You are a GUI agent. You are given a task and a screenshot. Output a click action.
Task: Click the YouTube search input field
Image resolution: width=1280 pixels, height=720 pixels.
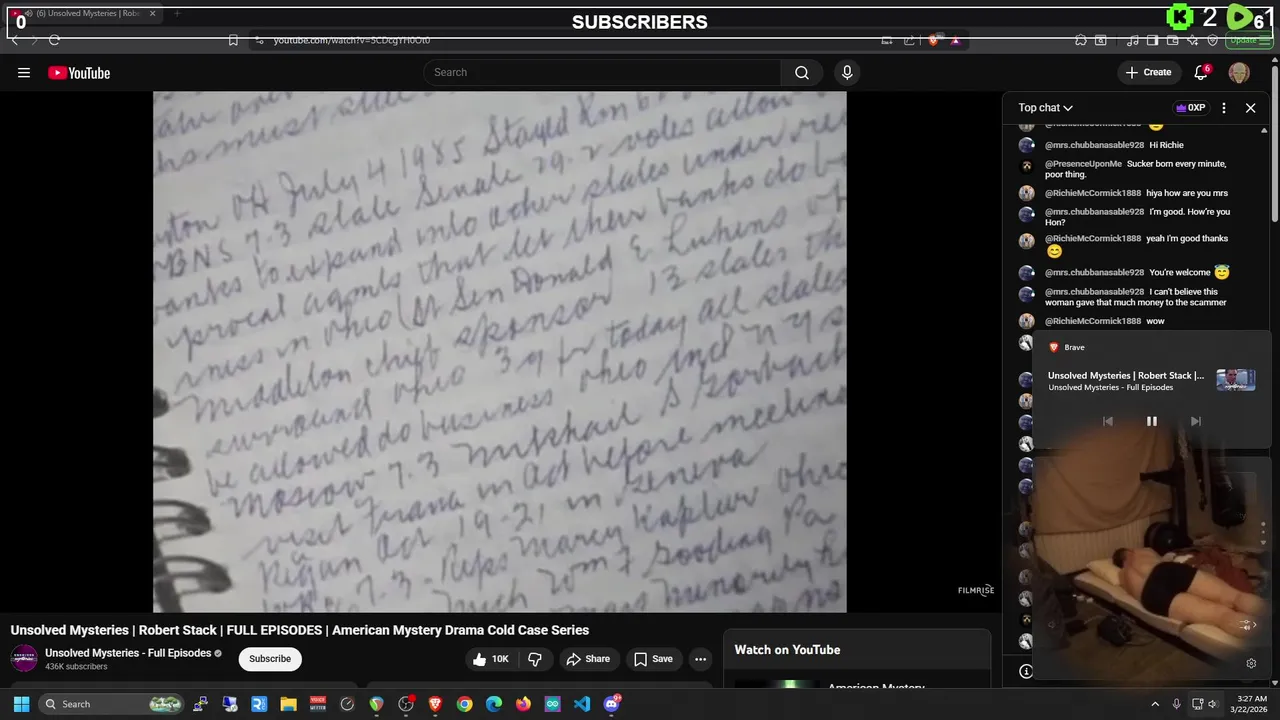[x=602, y=72]
